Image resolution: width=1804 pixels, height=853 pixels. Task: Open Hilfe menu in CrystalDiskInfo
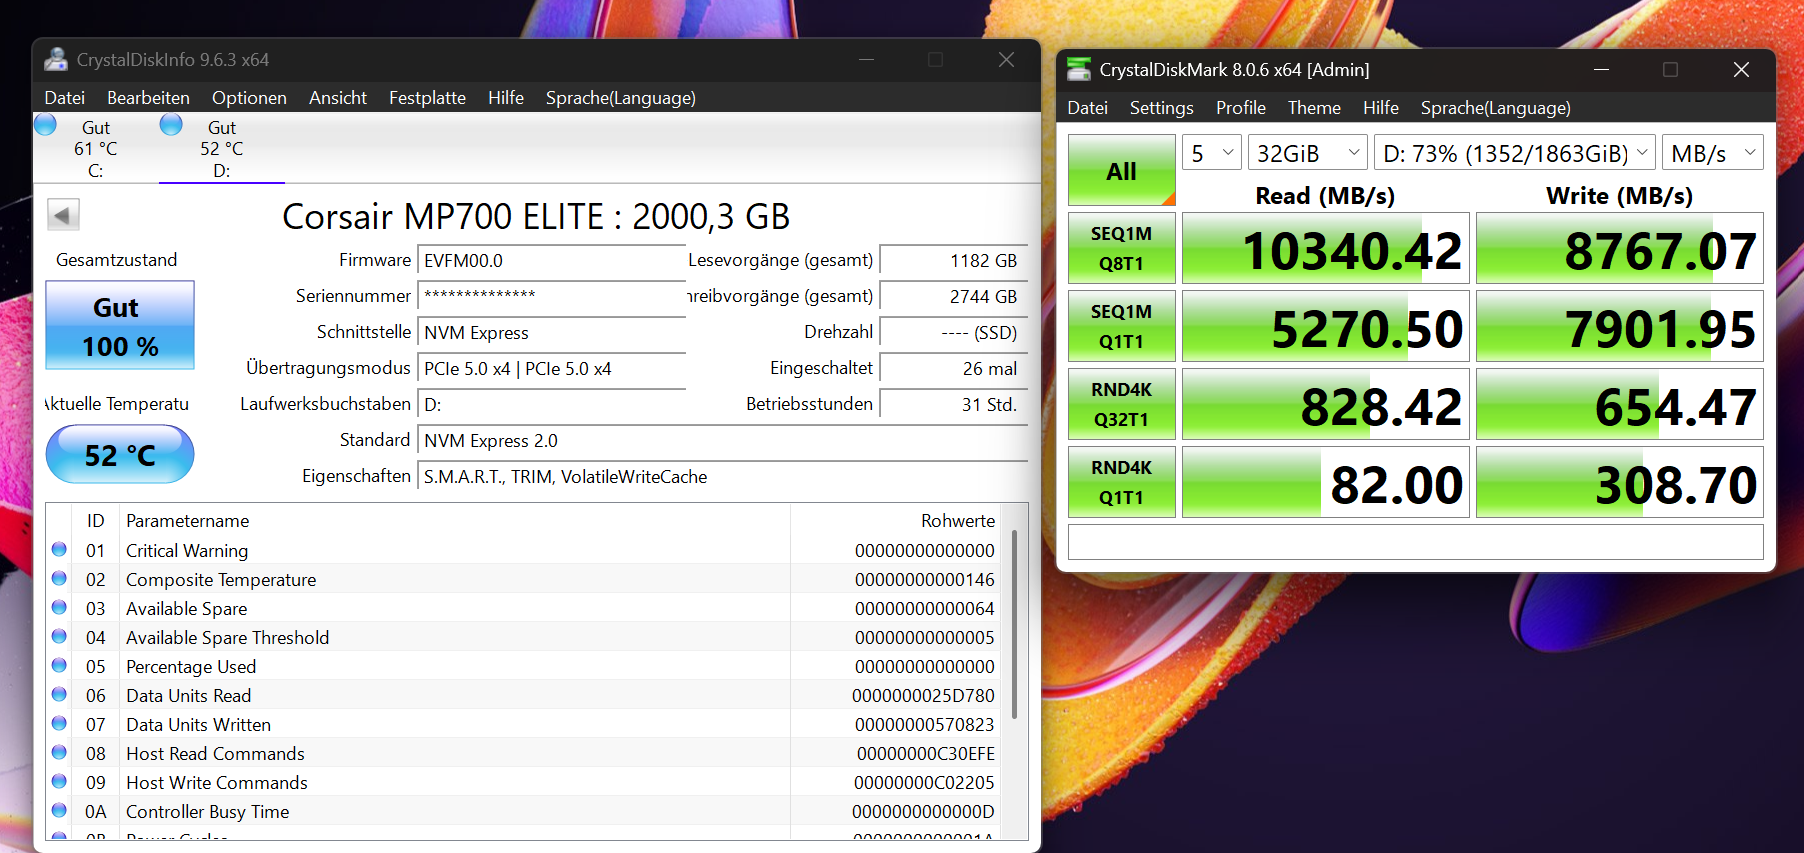(506, 98)
